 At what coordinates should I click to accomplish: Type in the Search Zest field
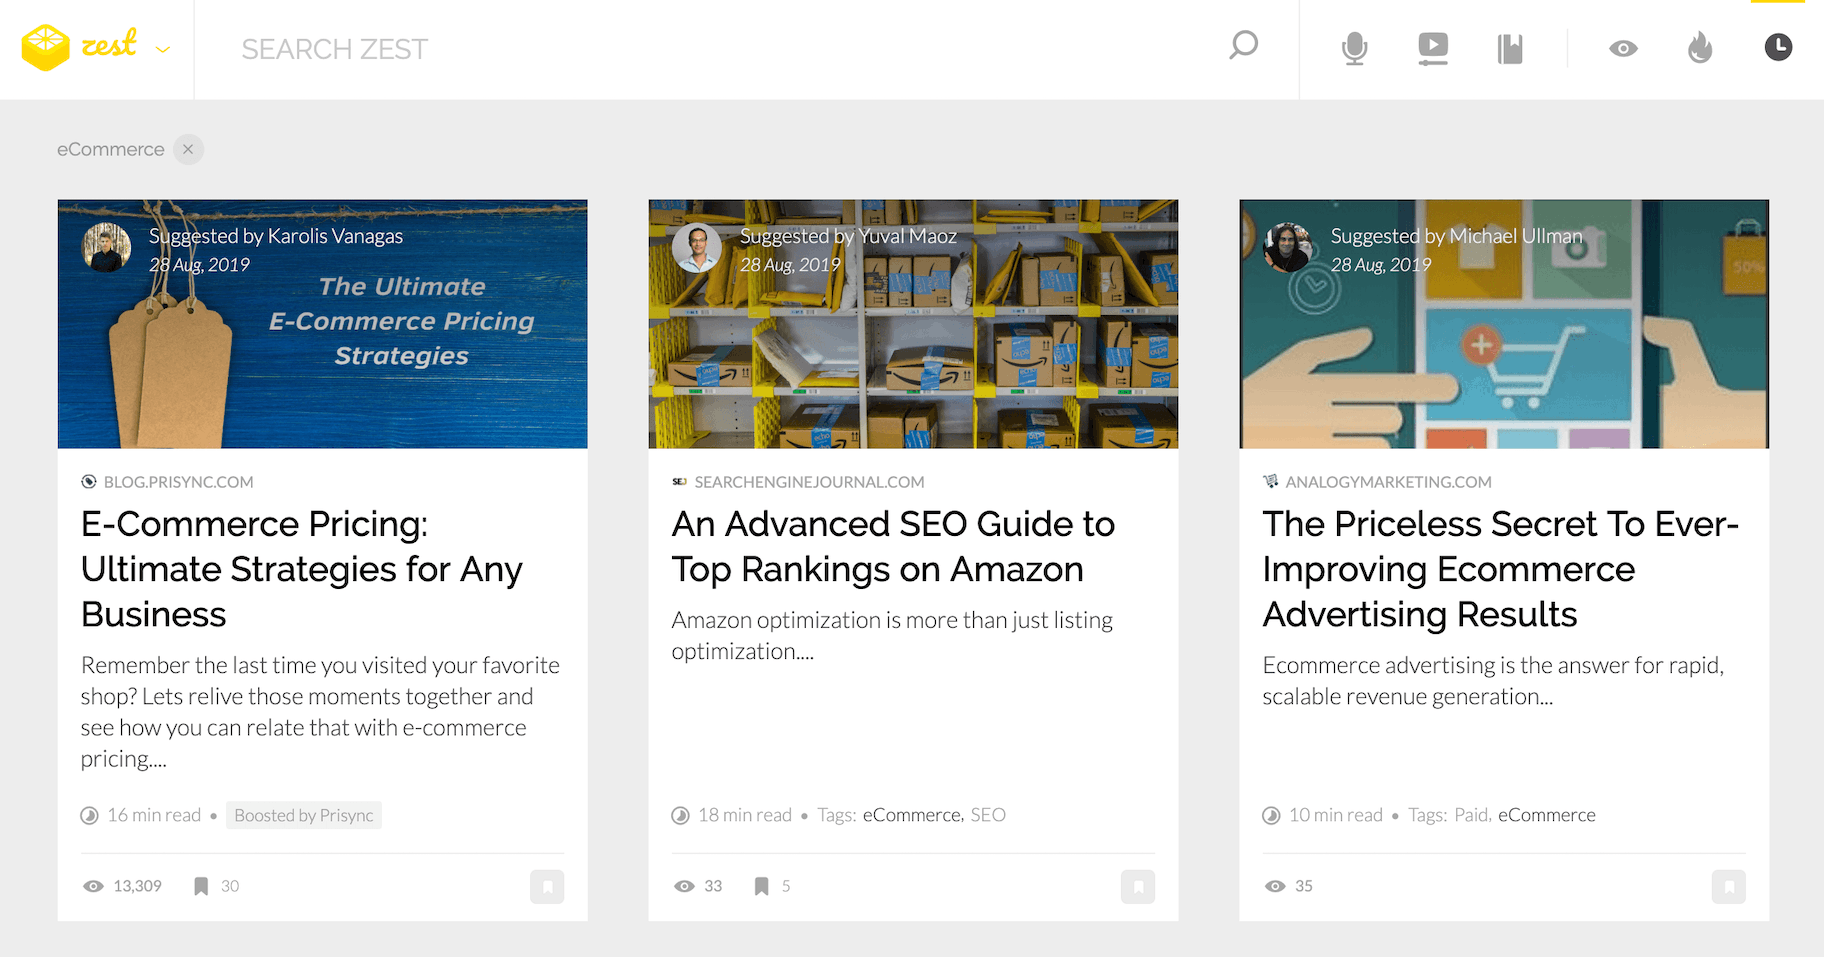700,49
